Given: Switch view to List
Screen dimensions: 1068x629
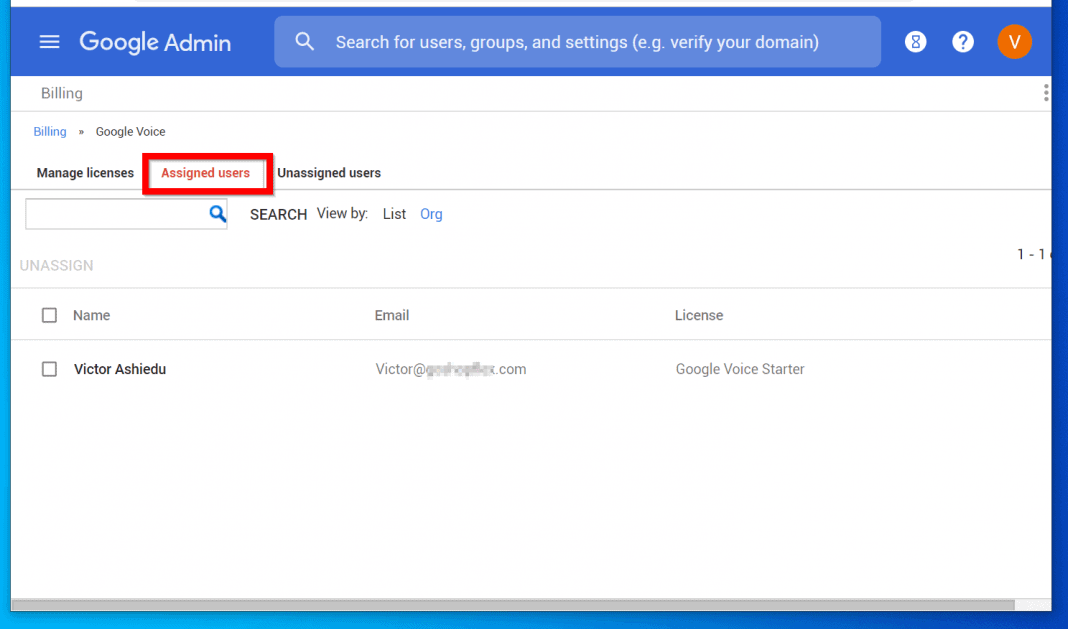Looking at the screenshot, I should point(393,213).
